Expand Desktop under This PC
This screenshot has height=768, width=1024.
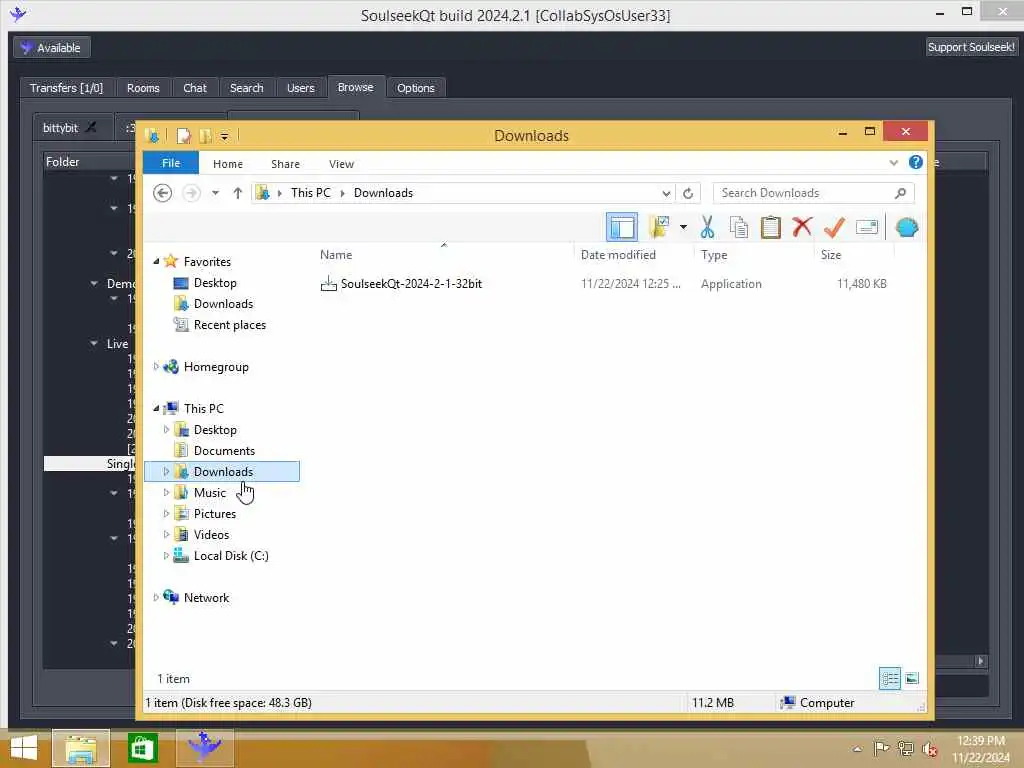tap(166, 430)
